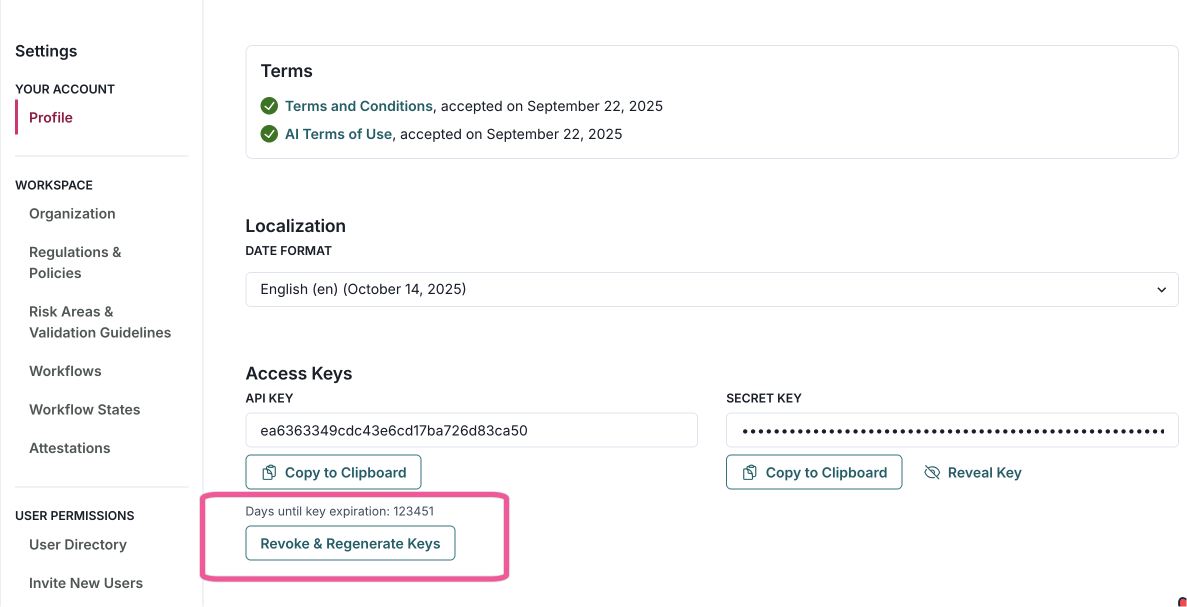Click the API Key text field
The width and height of the screenshot is (1187, 607).
[x=471, y=431]
